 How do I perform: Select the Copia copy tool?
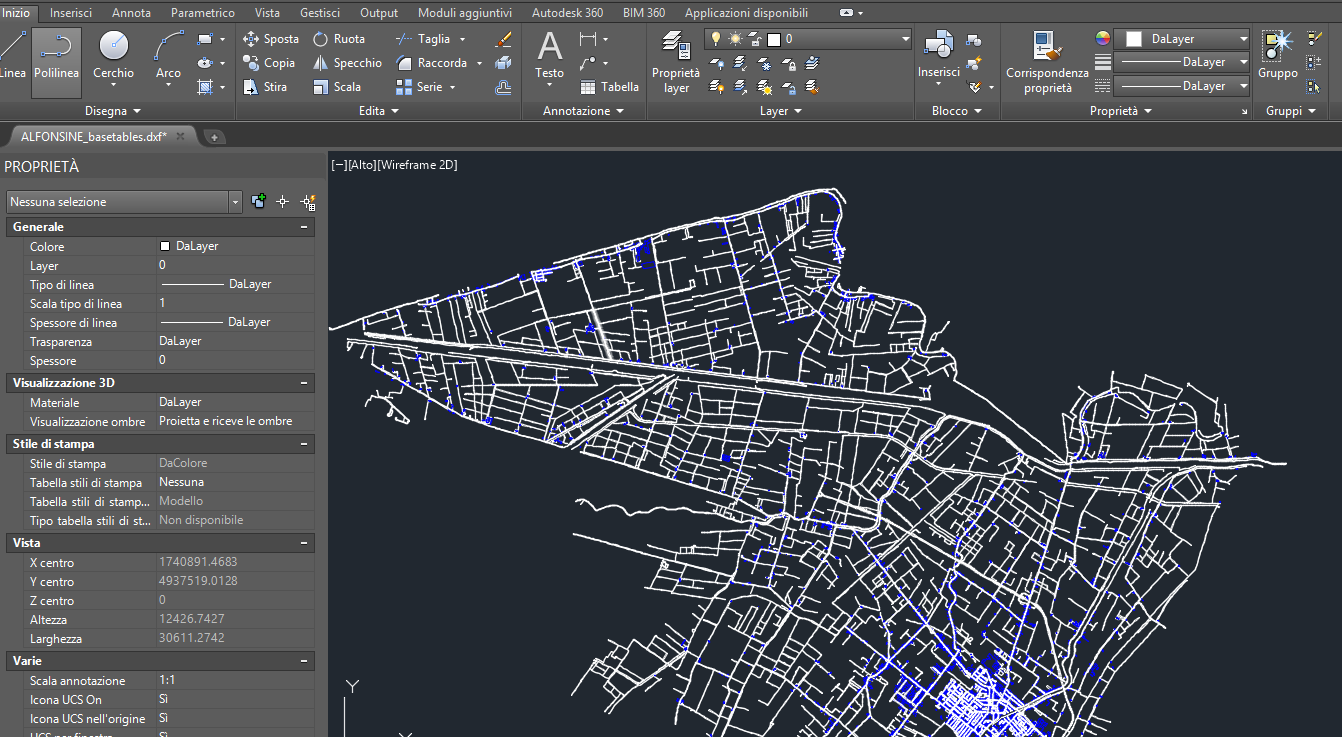coord(269,63)
